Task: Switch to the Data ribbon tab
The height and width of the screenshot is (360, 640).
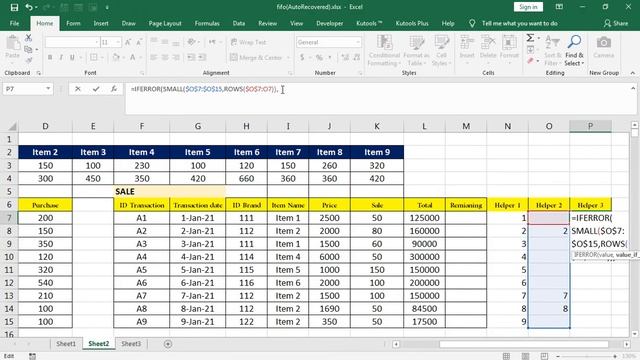Action: point(239,24)
